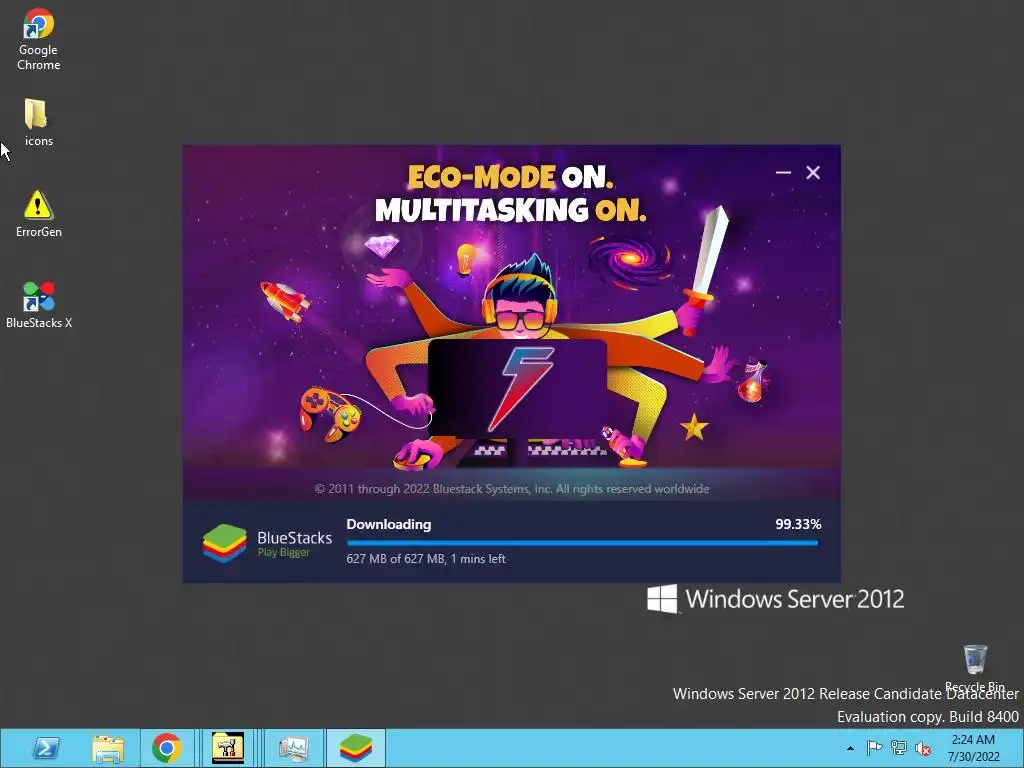Open the performance monitor taskbar icon
This screenshot has width=1024, height=768.
pyautogui.click(x=293, y=748)
